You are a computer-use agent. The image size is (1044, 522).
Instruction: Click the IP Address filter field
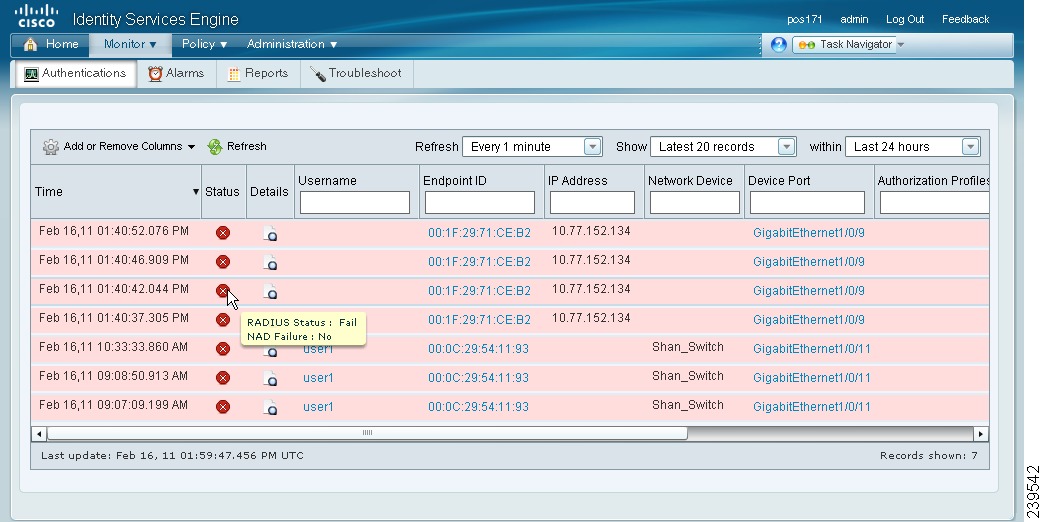click(593, 202)
